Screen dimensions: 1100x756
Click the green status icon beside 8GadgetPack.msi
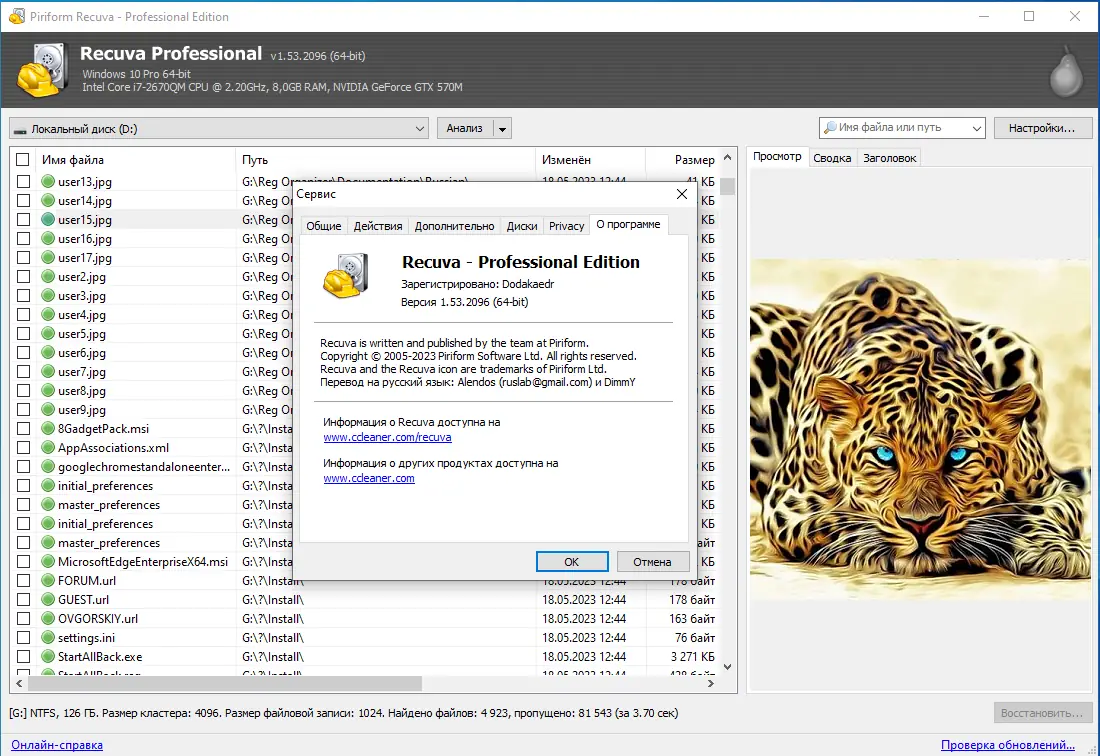click(48, 428)
